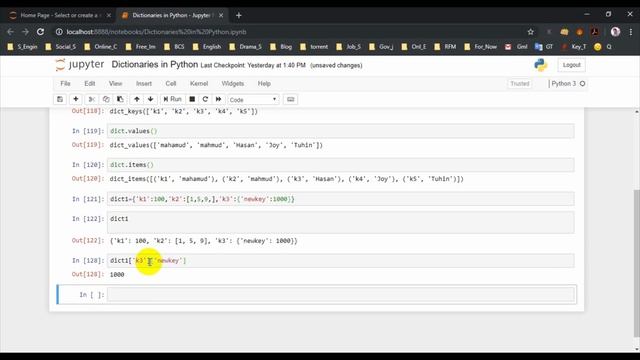The image size is (640, 360).
Task: Open the cell type Code dropdown
Action: coord(253,100)
